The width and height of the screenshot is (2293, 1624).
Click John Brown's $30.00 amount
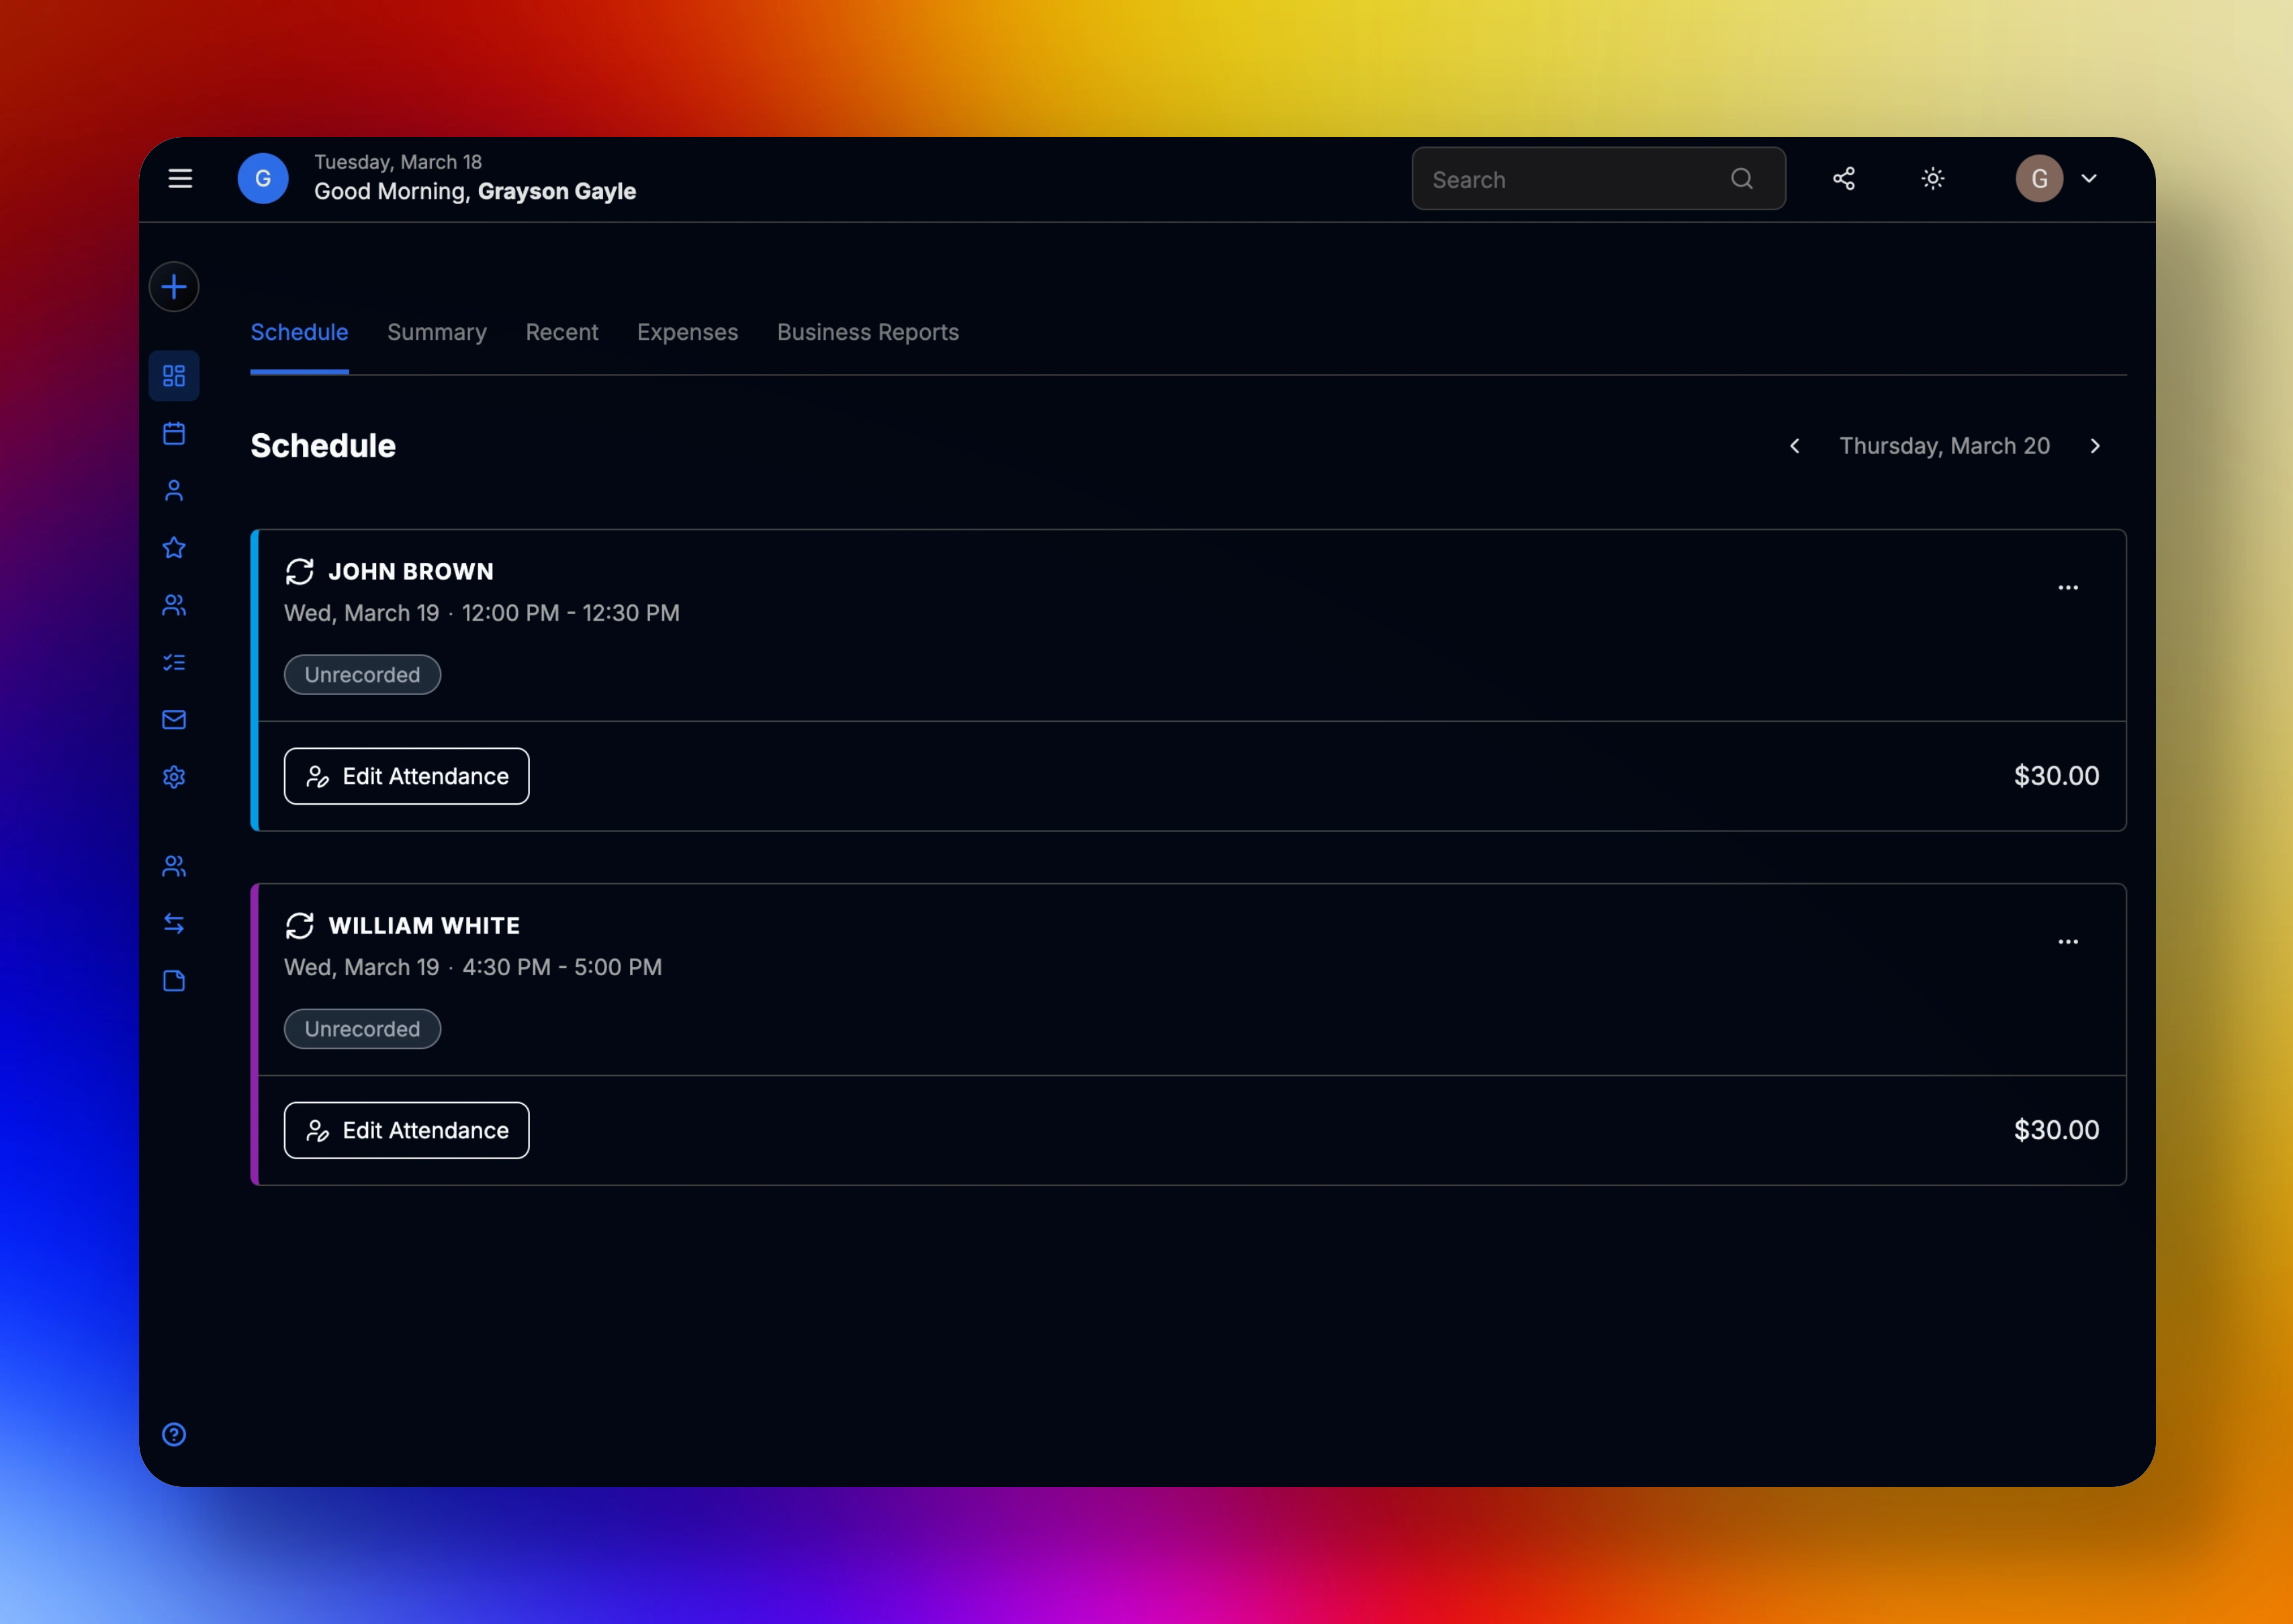tap(2056, 776)
